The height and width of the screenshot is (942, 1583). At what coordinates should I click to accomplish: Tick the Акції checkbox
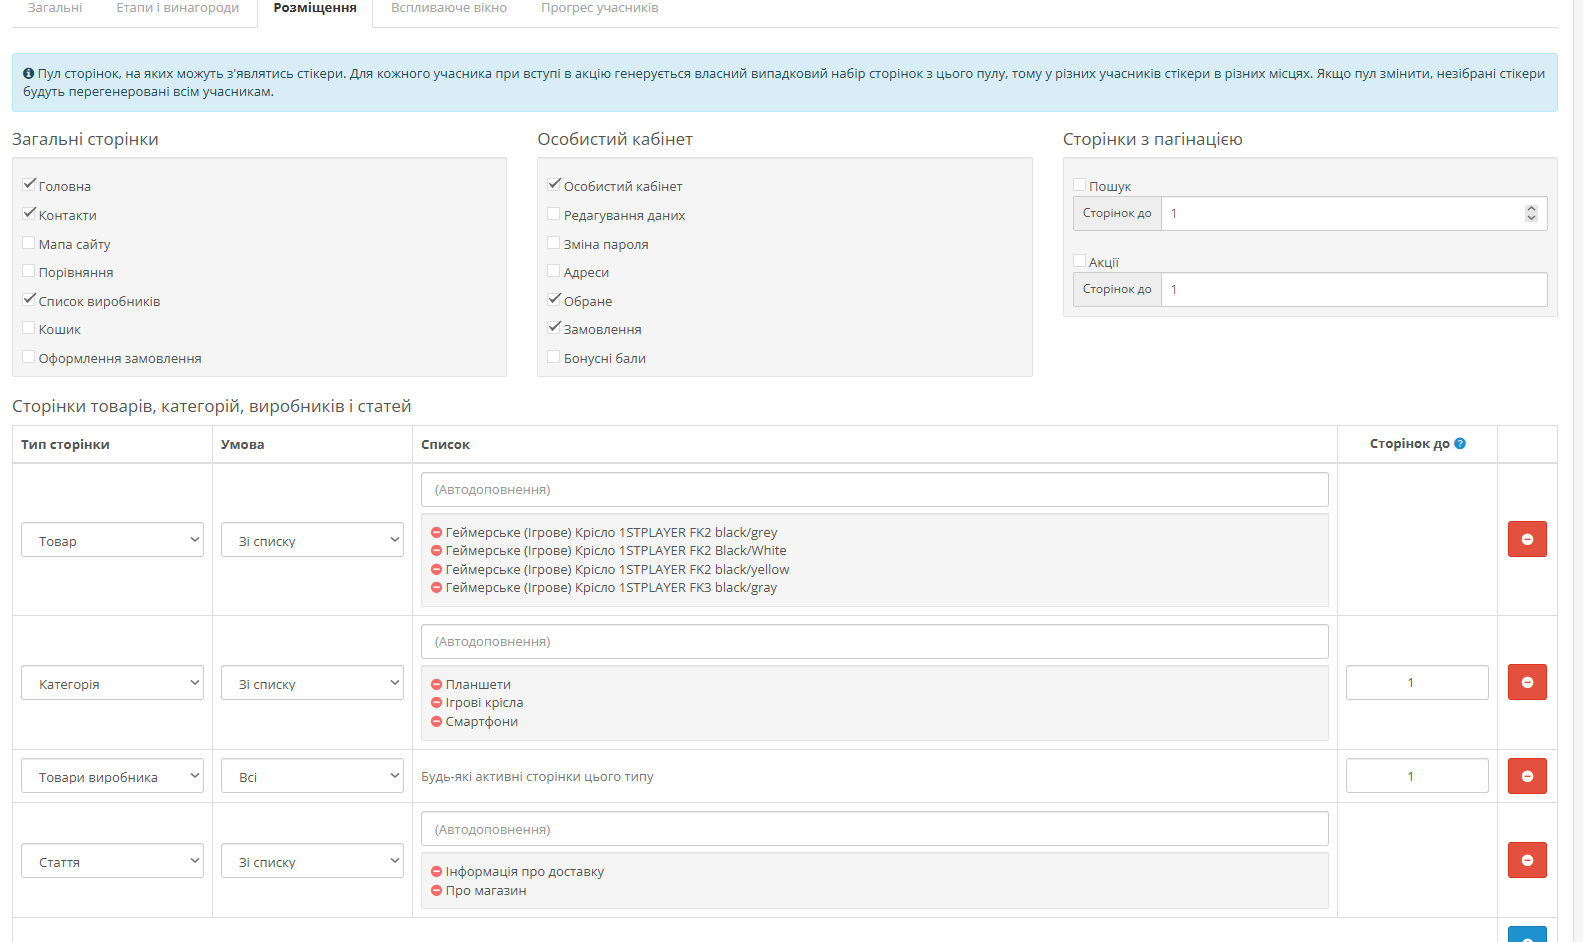point(1080,260)
